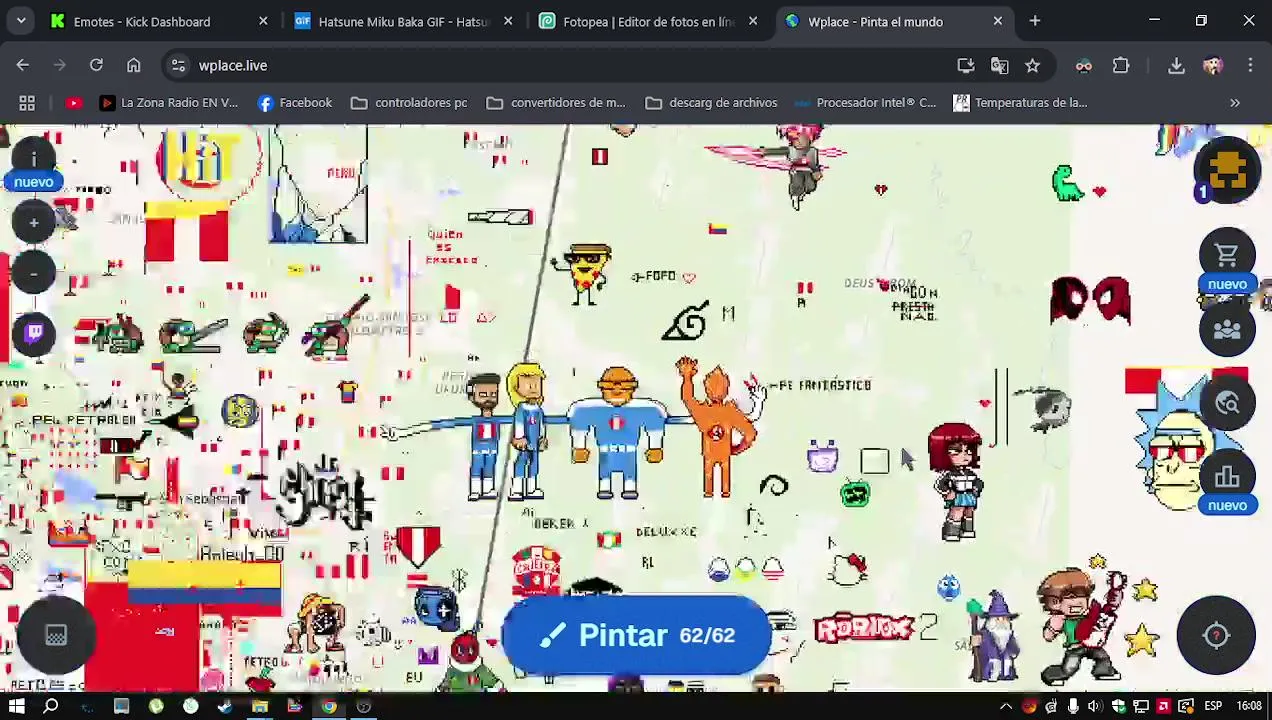The height and width of the screenshot is (720, 1272).
Task: Open Temperaturas de la... bookmark
Action: tap(1020, 102)
